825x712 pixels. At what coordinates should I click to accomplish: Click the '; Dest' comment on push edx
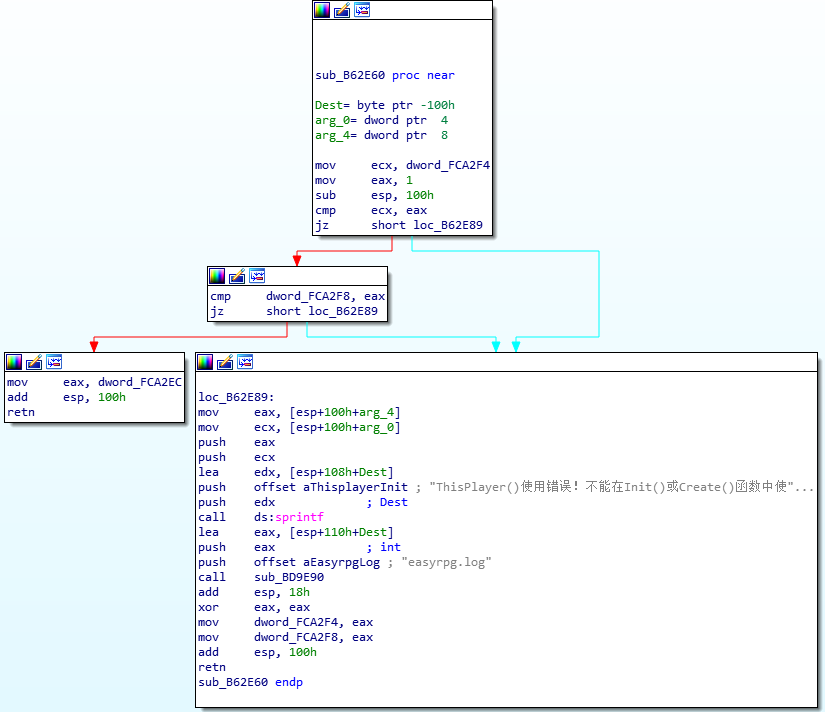387,502
